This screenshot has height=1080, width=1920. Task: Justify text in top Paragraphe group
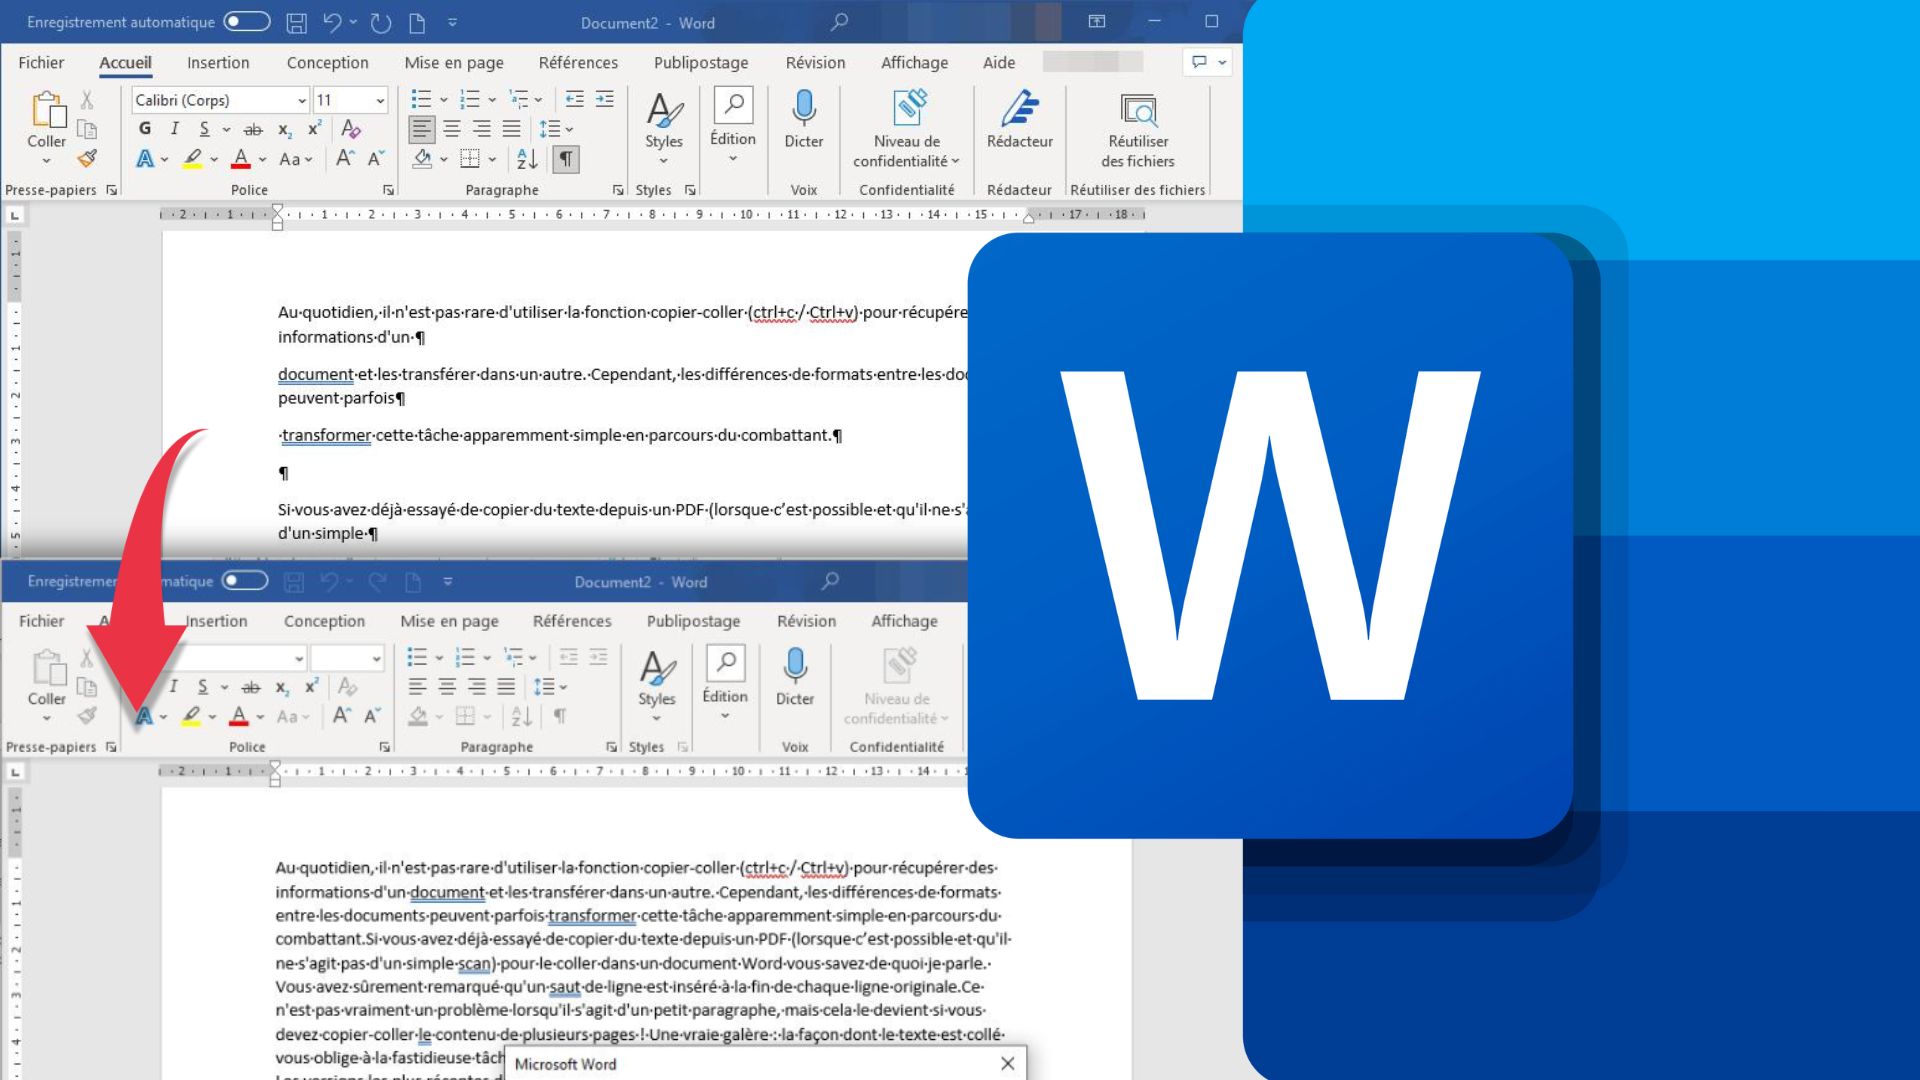511,129
